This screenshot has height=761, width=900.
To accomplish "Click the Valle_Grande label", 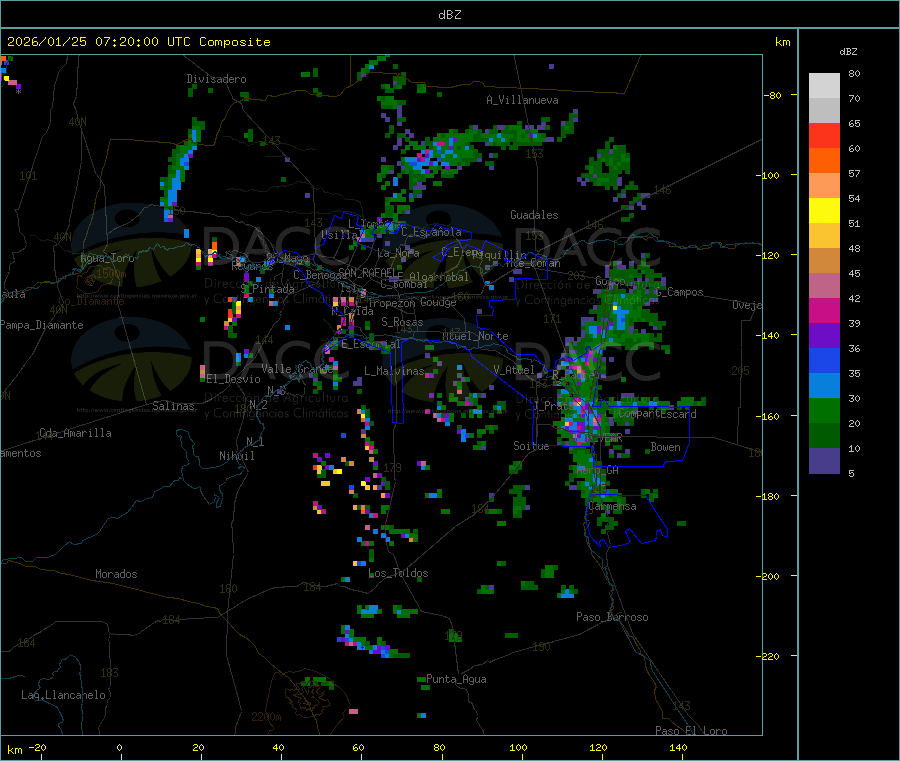I will pos(297,369).
